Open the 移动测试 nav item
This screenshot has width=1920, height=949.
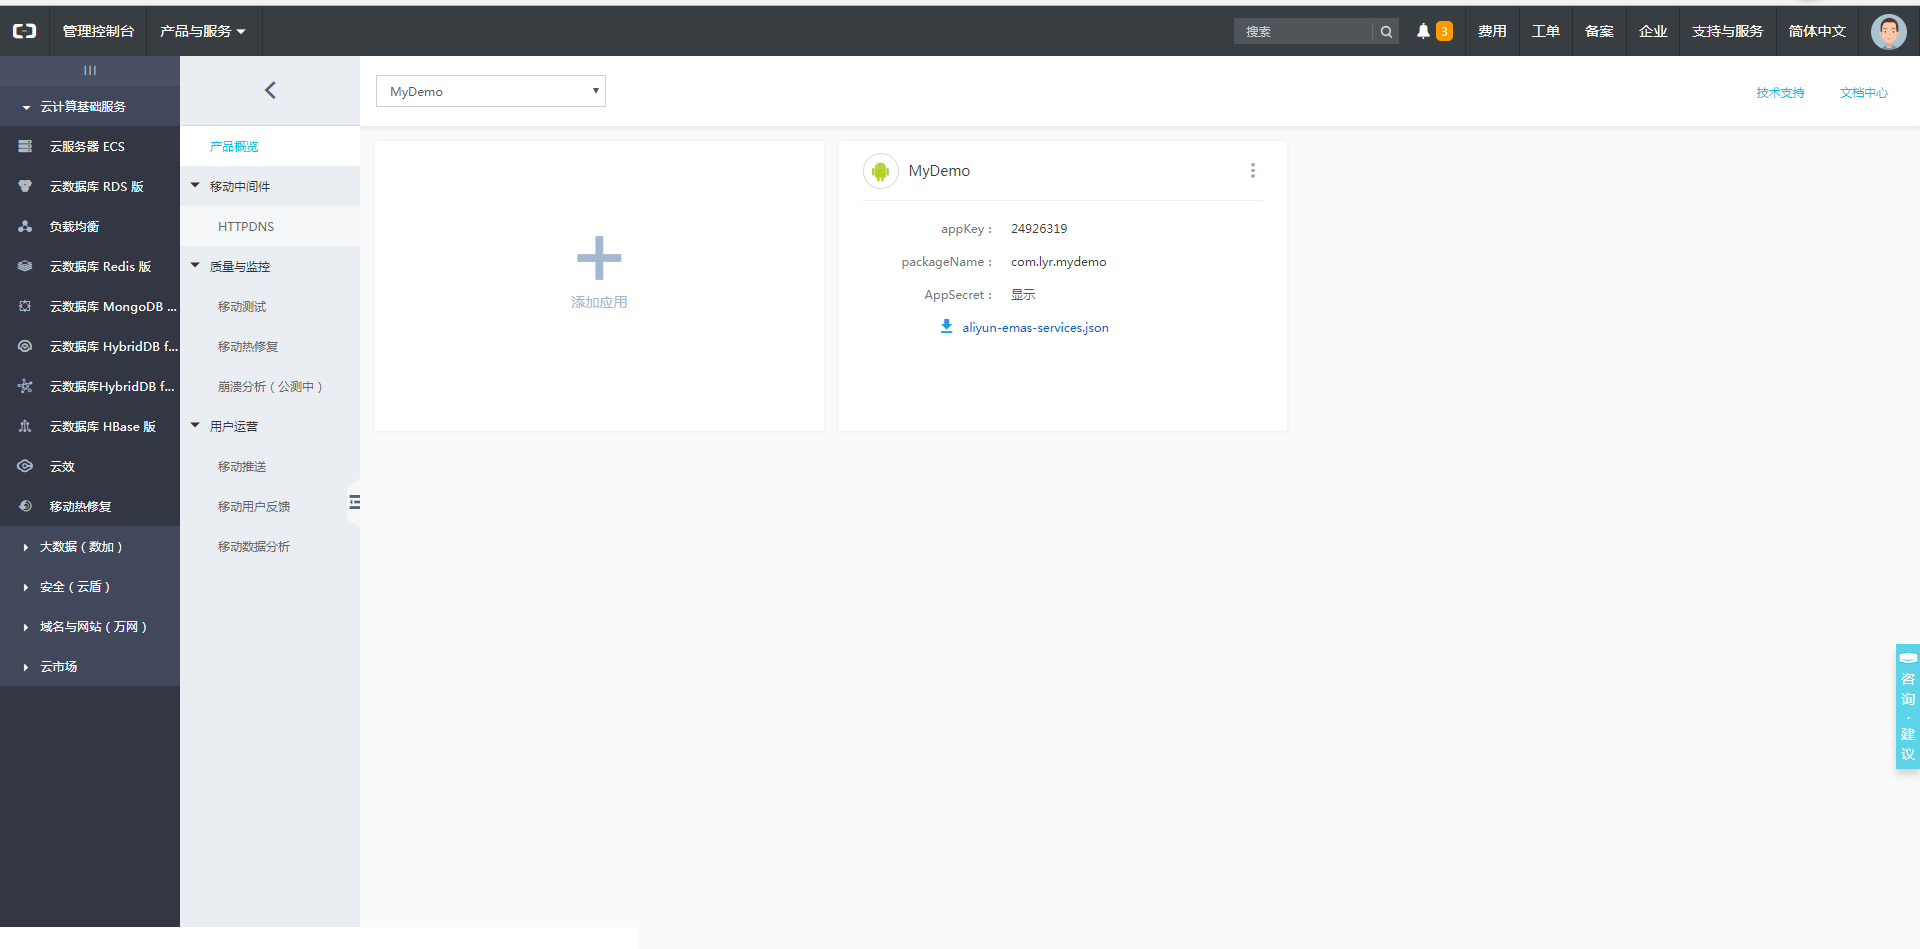click(x=270, y=306)
